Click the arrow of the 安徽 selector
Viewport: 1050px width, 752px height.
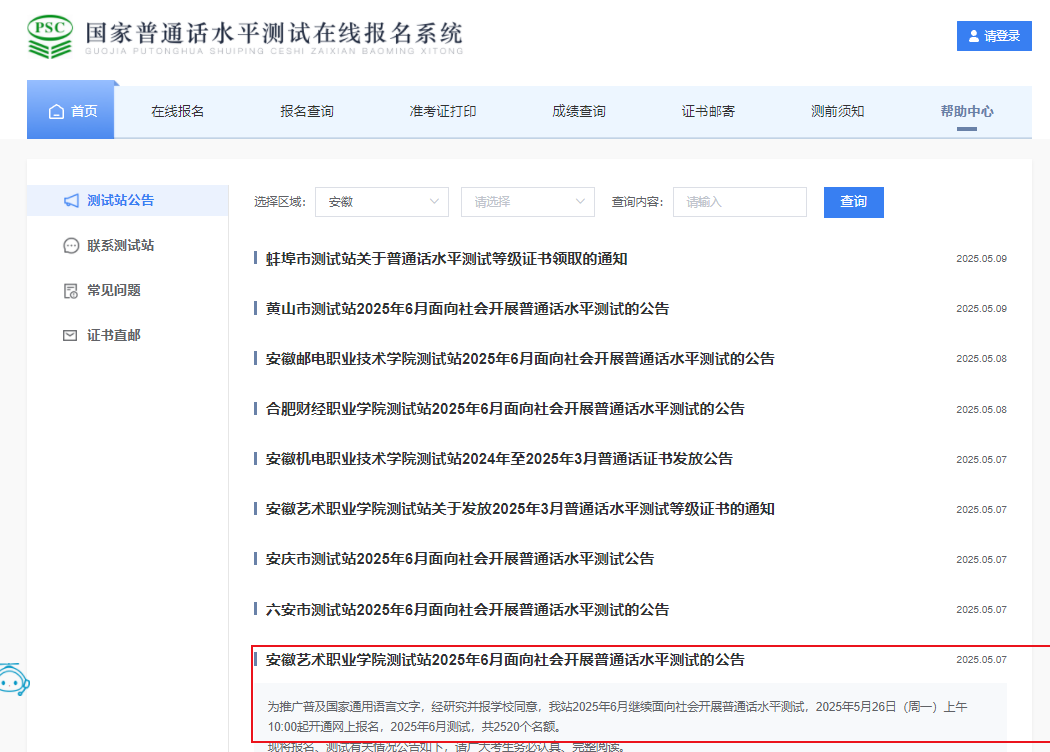434,202
